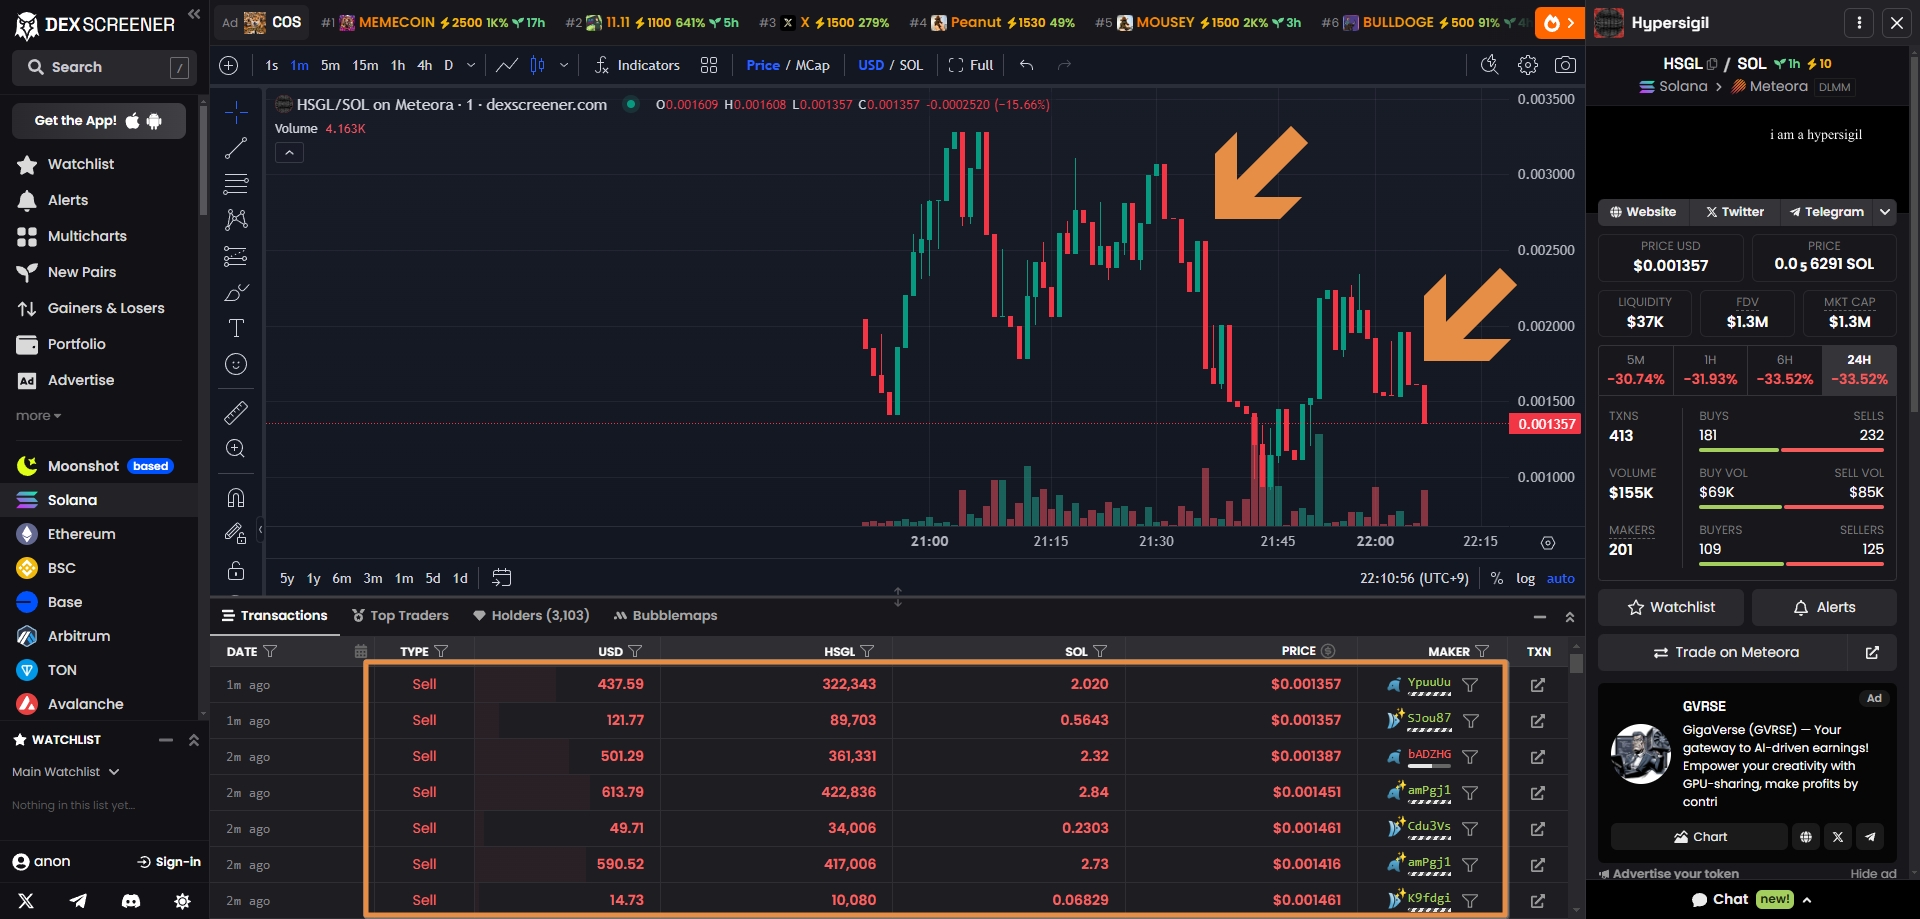Expand more sidebar links
Screen dimensions: 1920x919
[38, 416]
